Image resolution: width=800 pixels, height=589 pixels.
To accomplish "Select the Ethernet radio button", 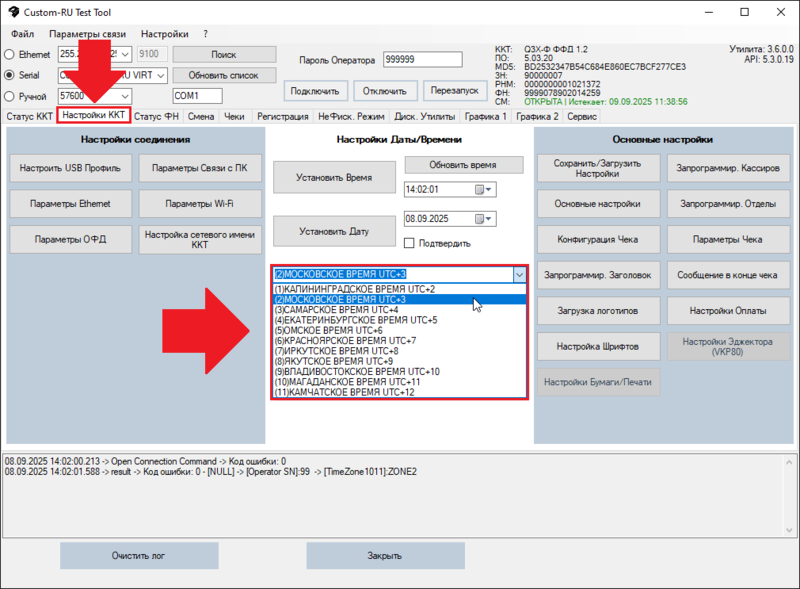I will click(x=11, y=54).
